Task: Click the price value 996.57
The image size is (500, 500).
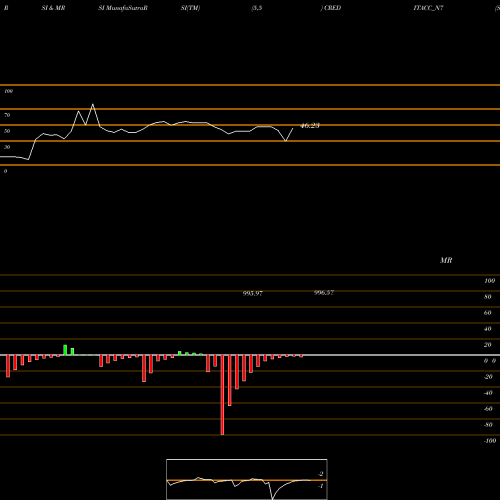Action: point(324,292)
